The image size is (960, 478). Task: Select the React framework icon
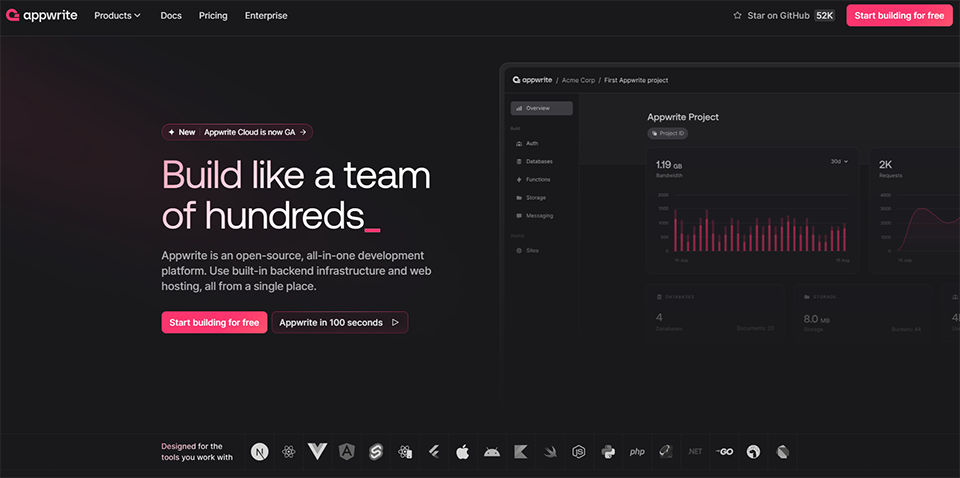[289, 452]
